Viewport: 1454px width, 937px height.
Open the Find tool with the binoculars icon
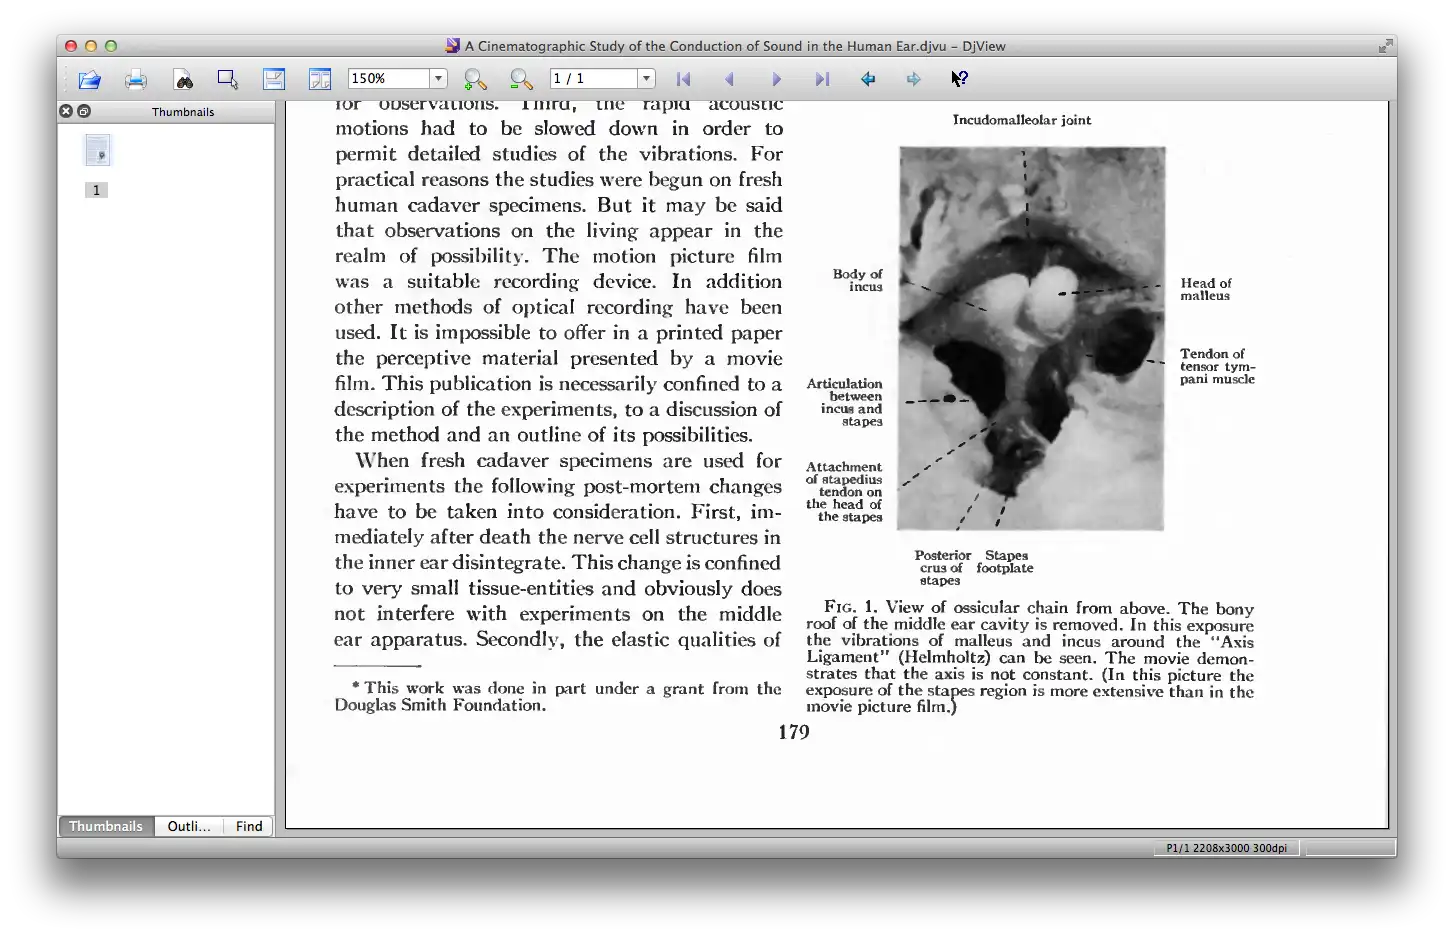pyautogui.click(x=183, y=79)
